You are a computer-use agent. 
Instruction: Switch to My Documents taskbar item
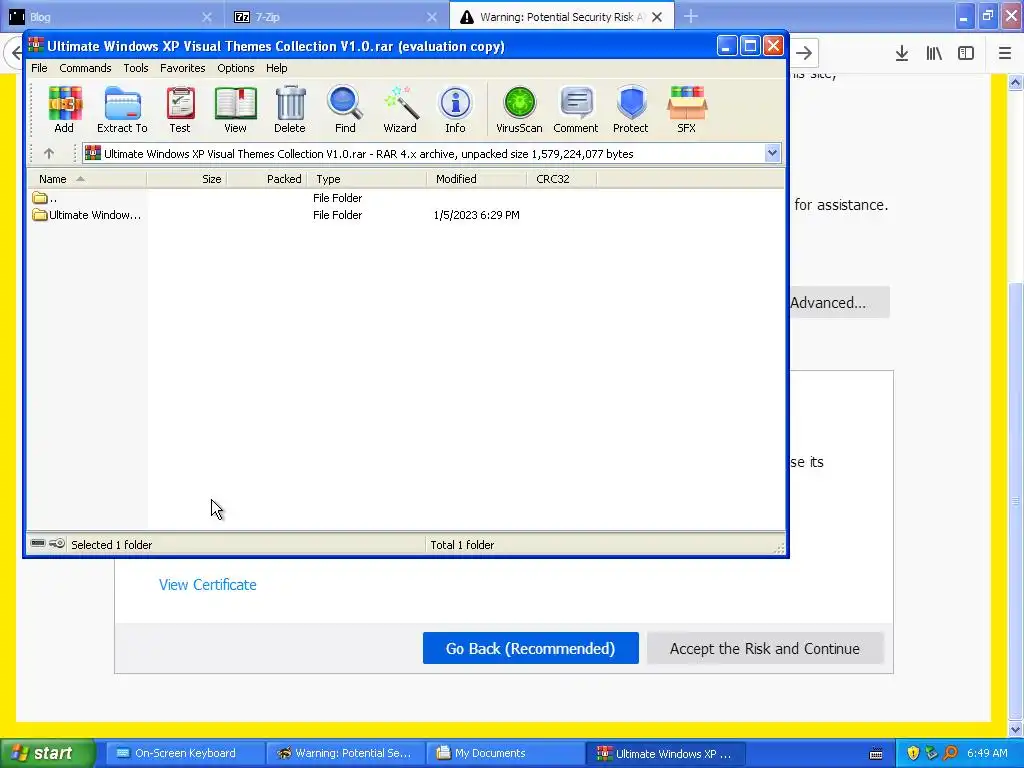[504, 753]
